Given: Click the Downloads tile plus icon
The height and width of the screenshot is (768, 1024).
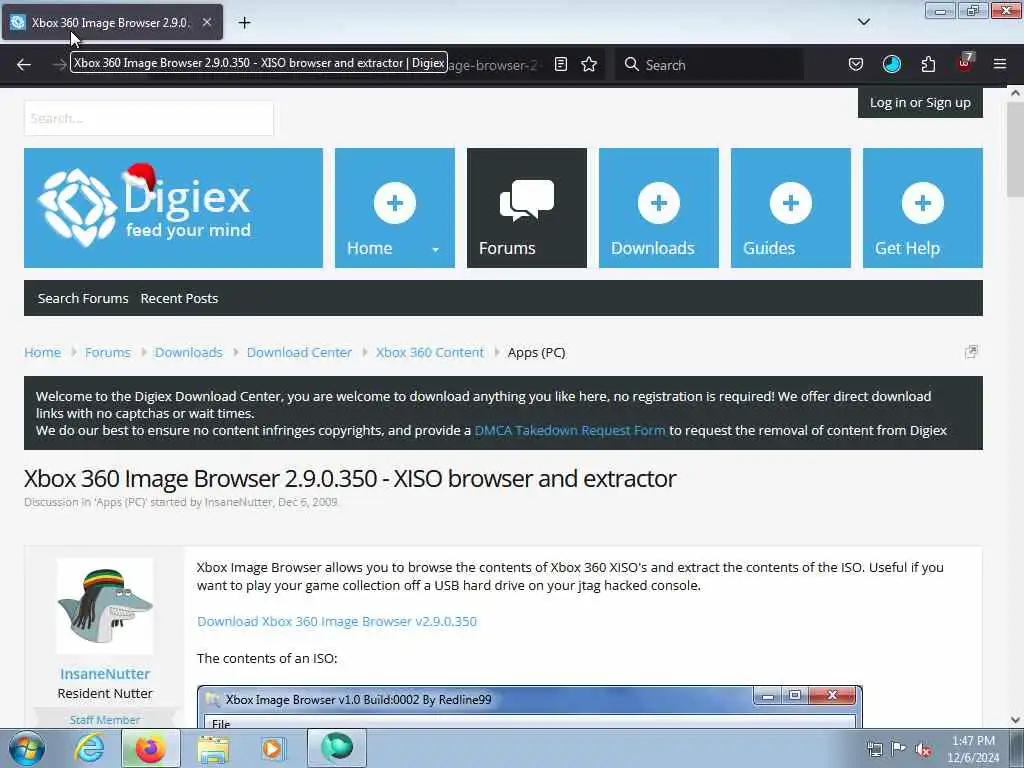Looking at the screenshot, I should tap(658, 203).
